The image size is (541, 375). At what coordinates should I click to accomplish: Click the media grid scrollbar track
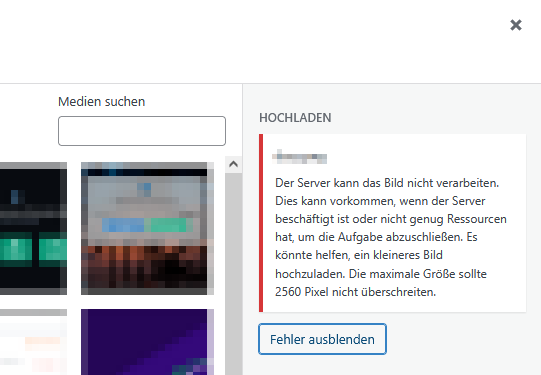(x=234, y=274)
